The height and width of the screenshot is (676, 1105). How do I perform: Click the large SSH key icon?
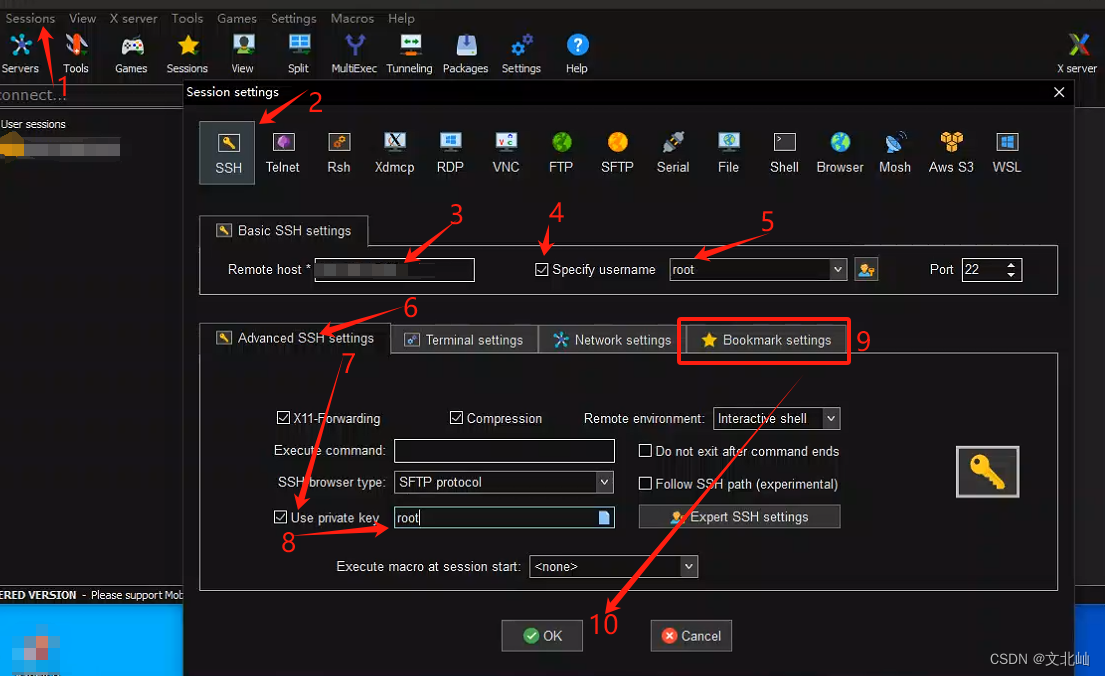pos(987,472)
